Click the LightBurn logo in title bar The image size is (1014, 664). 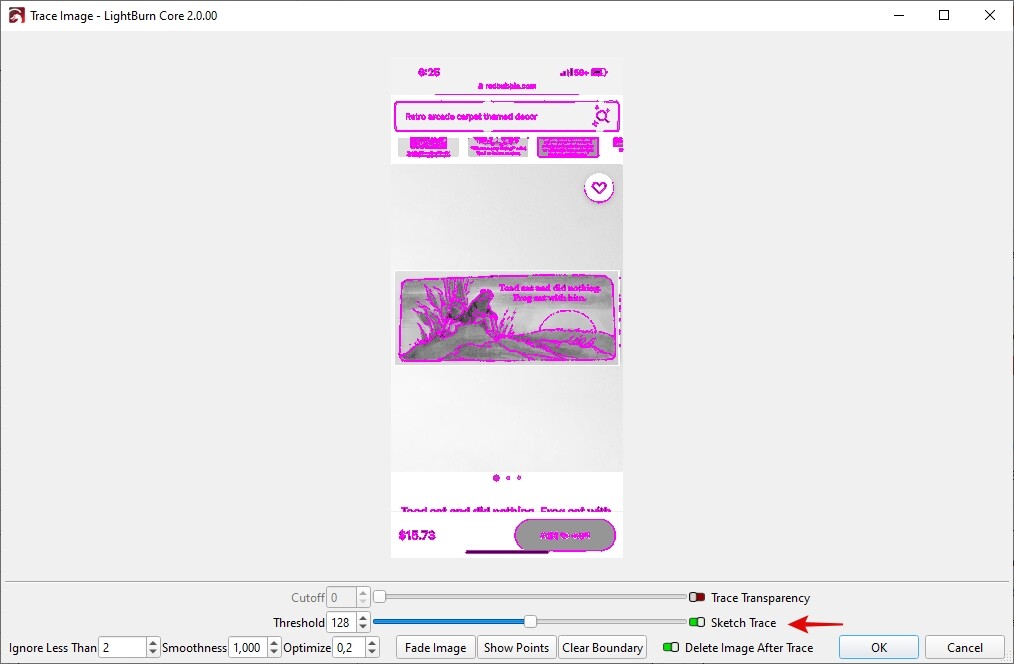(16, 16)
